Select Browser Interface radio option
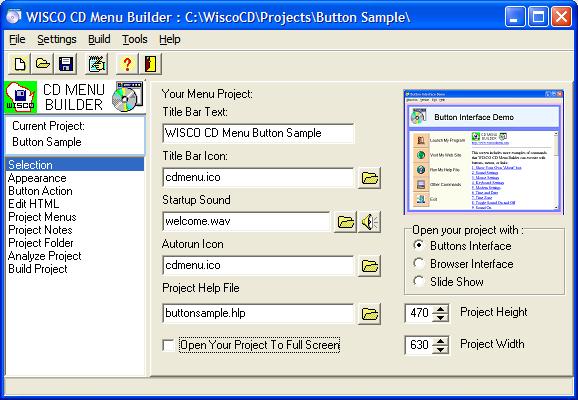 (418, 263)
